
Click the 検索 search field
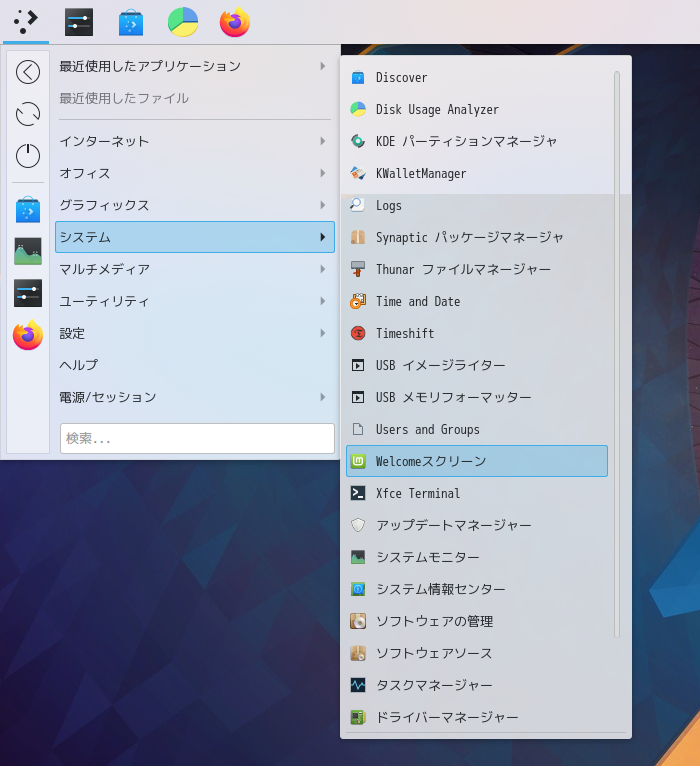pos(197,438)
